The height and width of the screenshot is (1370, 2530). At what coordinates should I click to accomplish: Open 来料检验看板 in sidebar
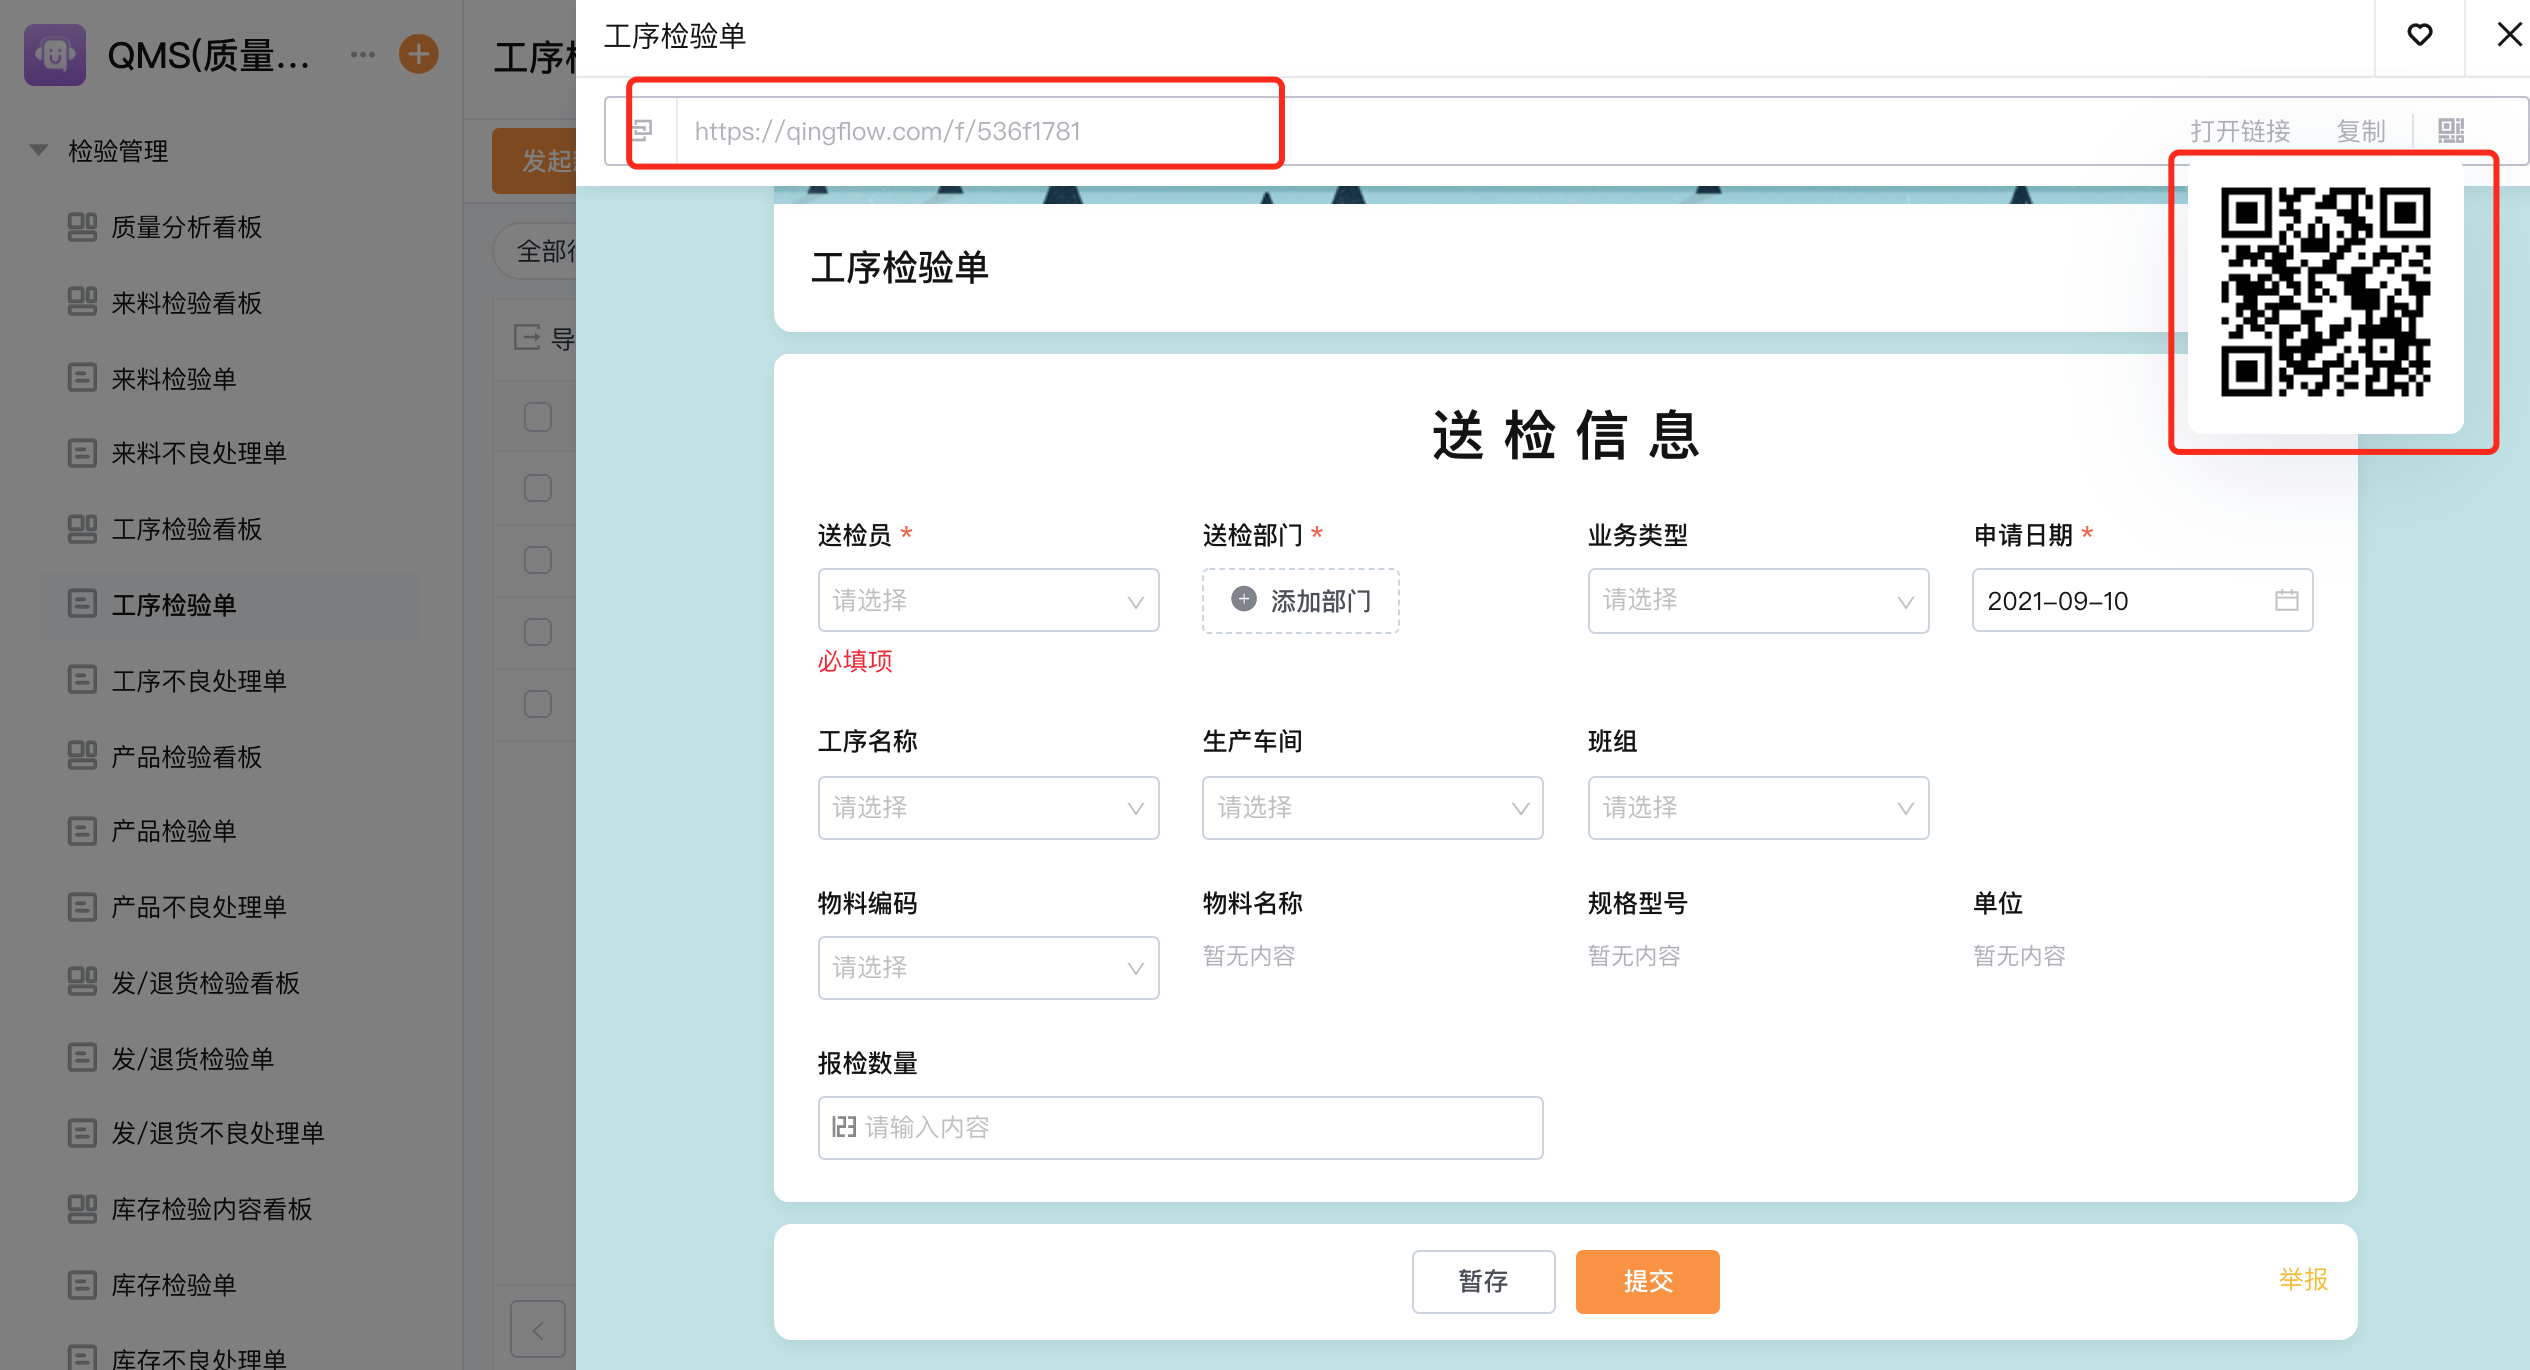[x=186, y=303]
